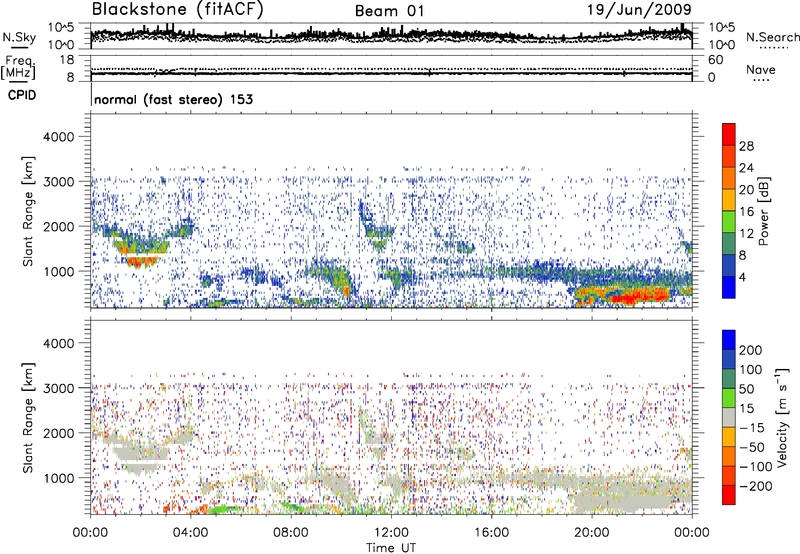This screenshot has height=554, width=800.
Task: Click the Velocity [m s⁻¹] colorbar title
Action: (x=783, y=417)
